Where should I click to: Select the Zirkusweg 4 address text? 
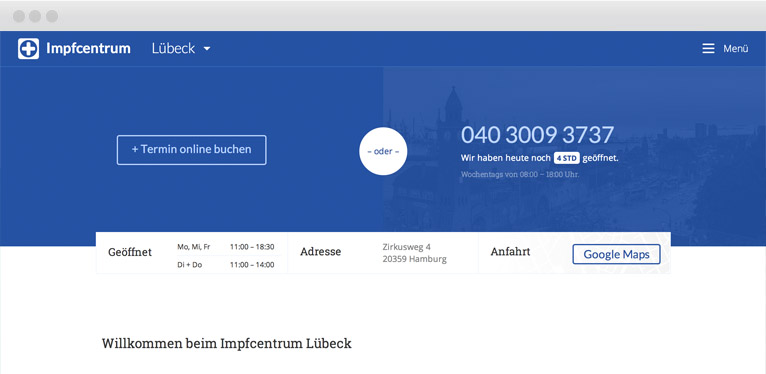[406, 247]
